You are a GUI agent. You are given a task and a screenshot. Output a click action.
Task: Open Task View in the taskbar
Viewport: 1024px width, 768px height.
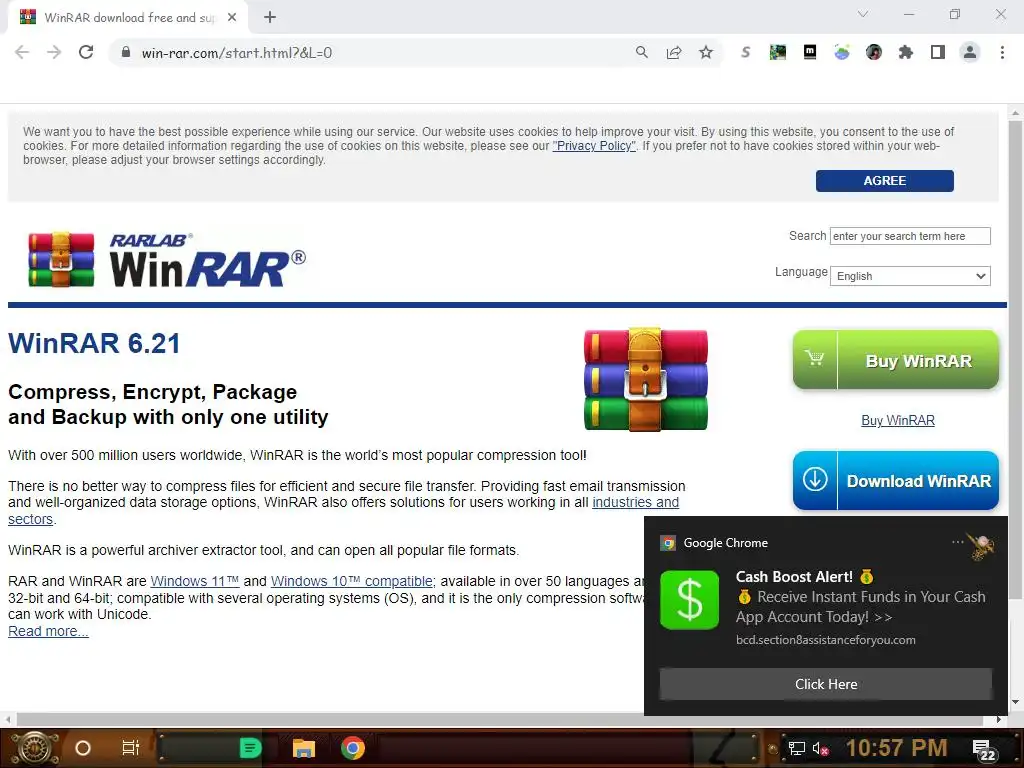[131, 748]
